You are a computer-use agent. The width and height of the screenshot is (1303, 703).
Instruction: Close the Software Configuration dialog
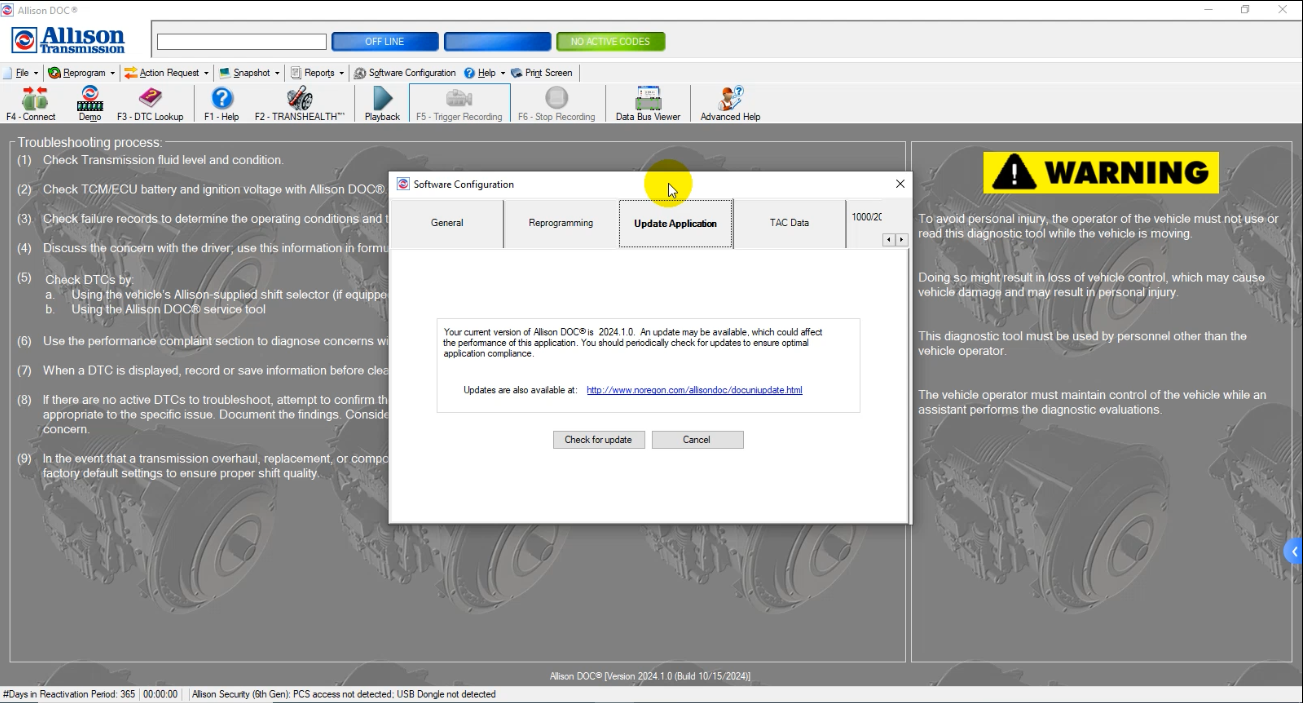(x=899, y=184)
